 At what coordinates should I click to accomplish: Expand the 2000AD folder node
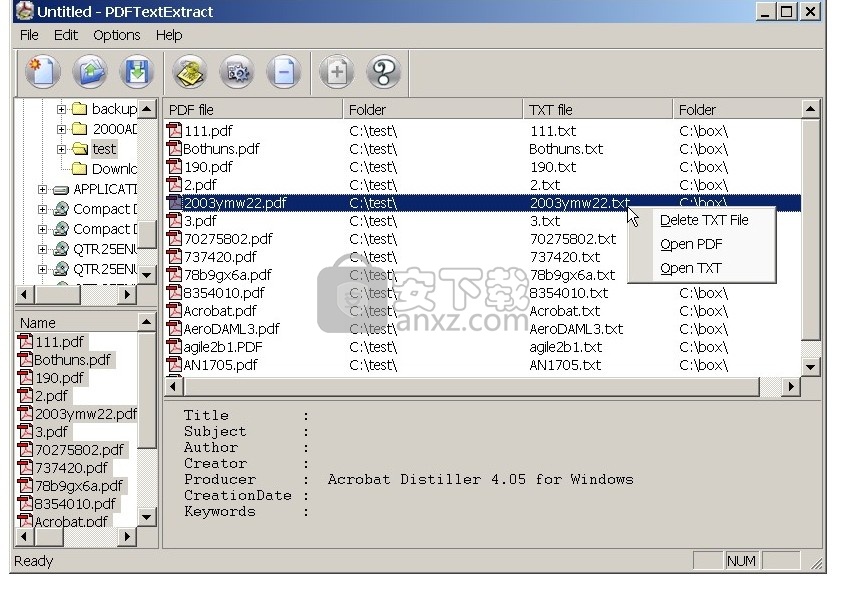coord(61,129)
